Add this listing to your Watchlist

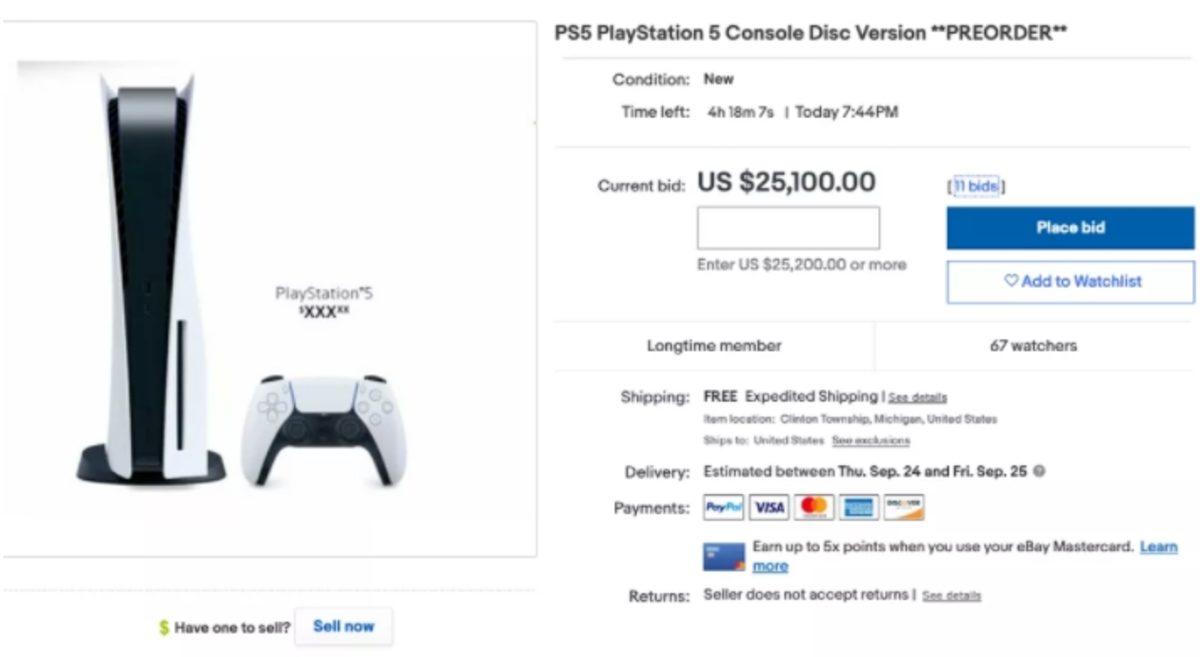tap(1069, 281)
